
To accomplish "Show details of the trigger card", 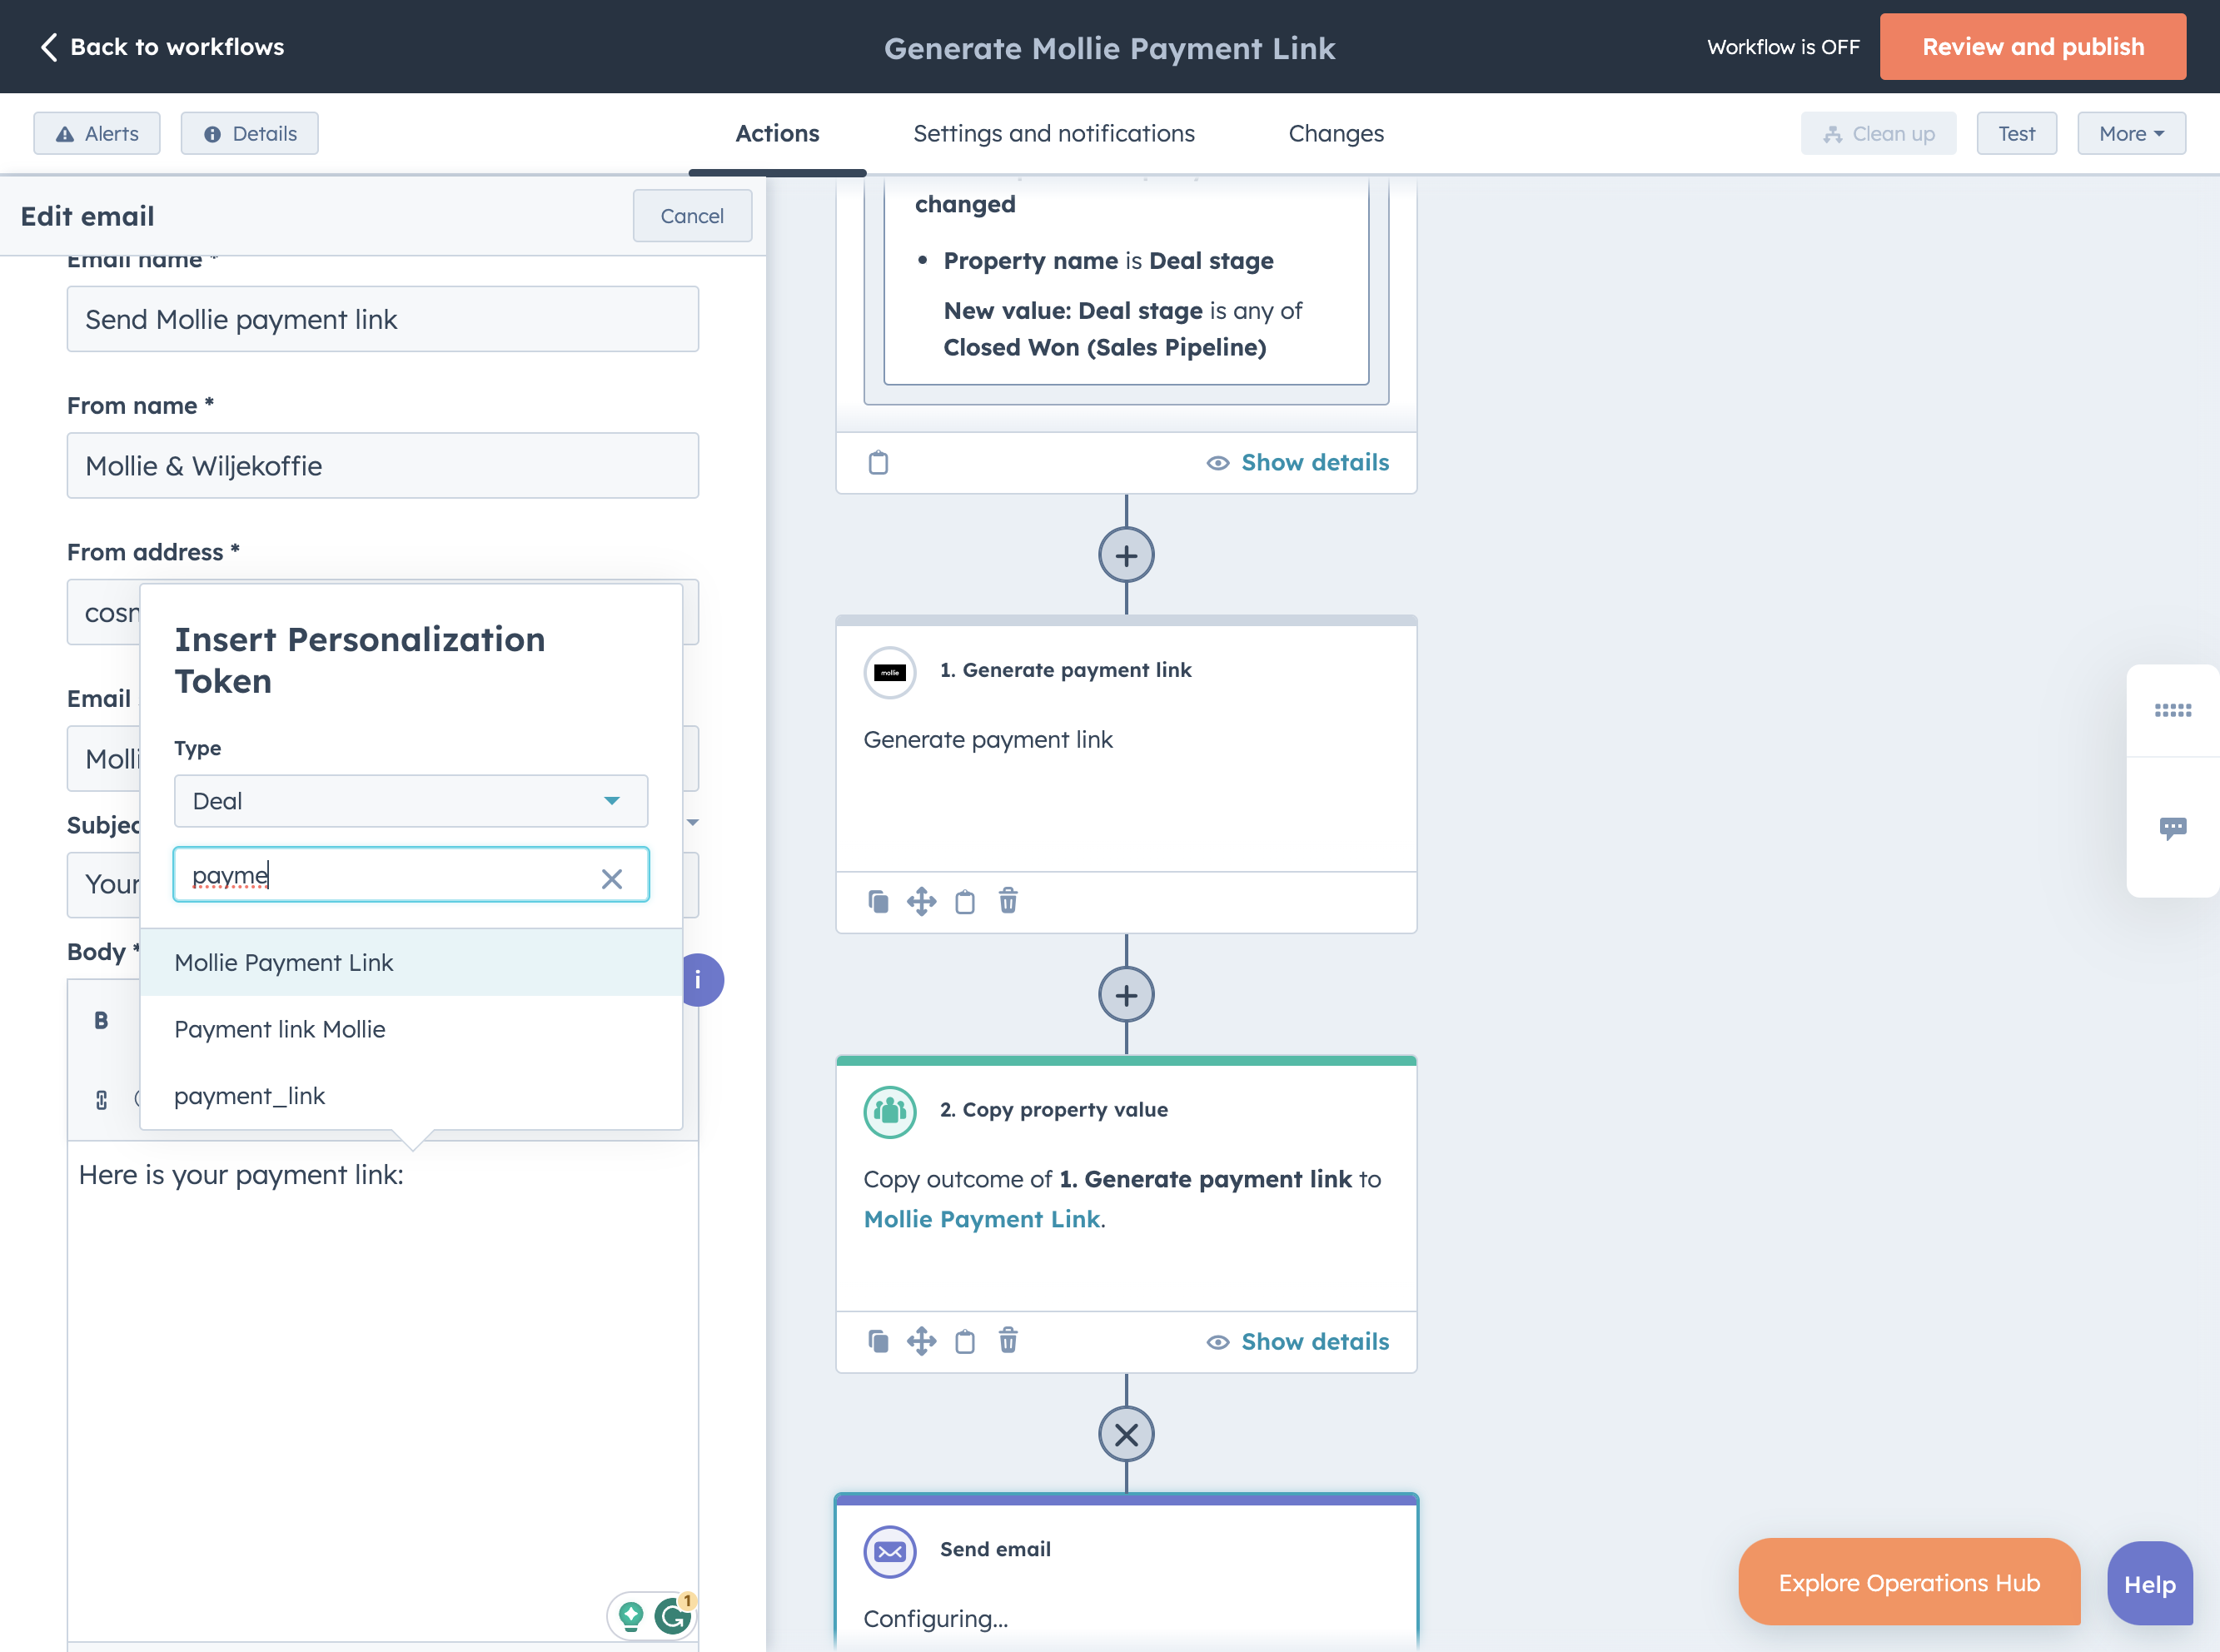I will (1298, 462).
